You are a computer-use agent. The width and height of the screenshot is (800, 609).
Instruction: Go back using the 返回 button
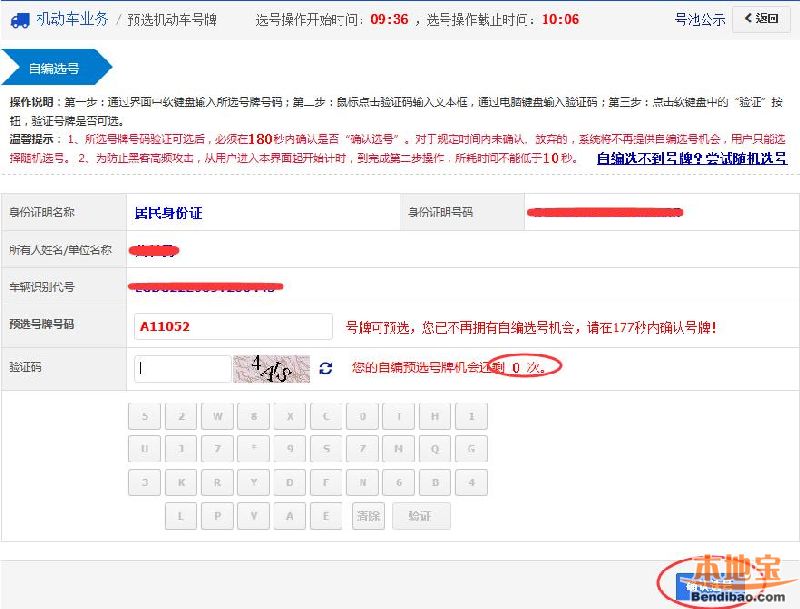tap(761, 19)
